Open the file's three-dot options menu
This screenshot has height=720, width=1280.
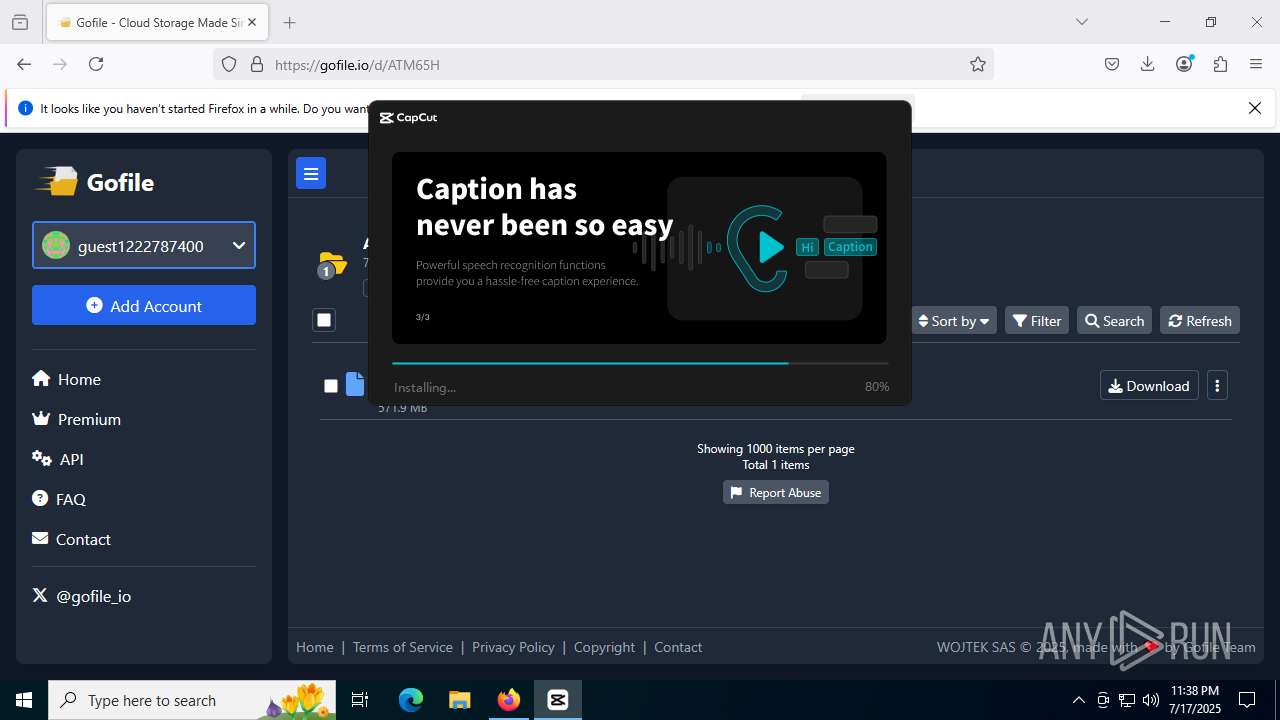pos(1217,386)
